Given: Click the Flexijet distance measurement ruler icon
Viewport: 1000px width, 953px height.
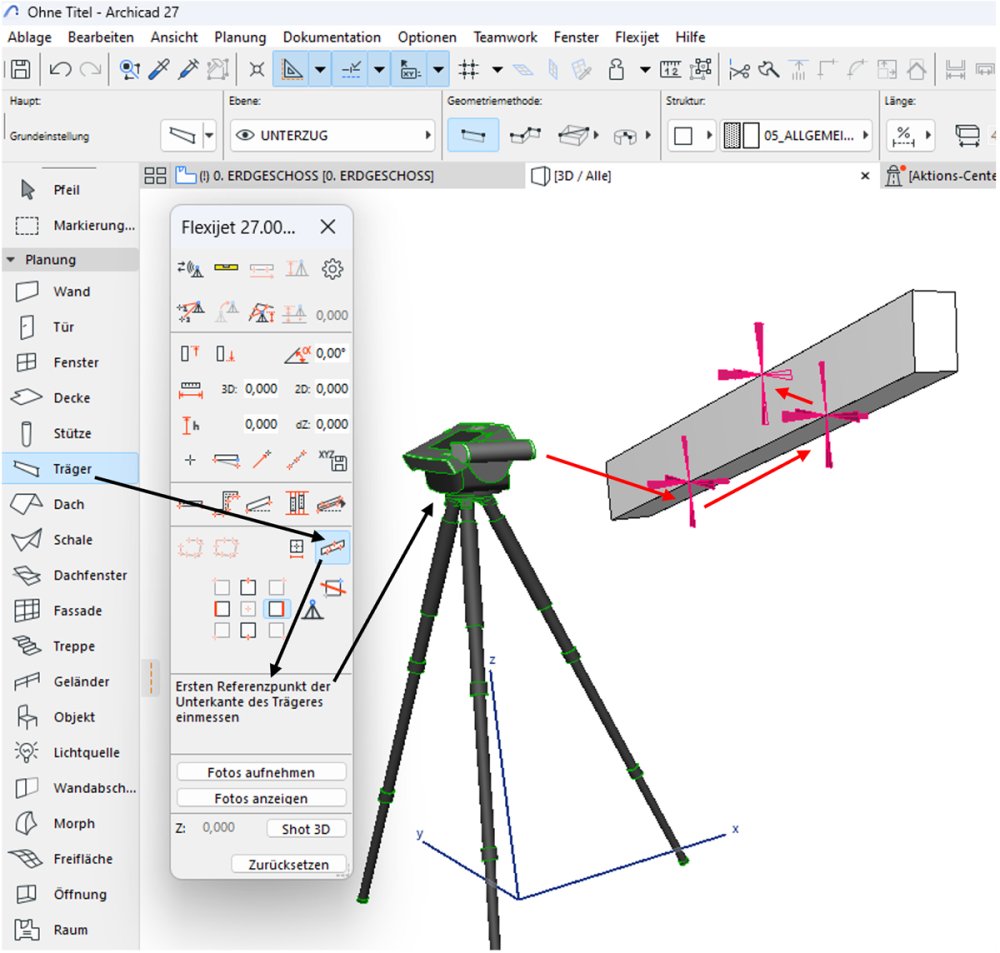Looking at the screenshot, I should click(191, 389).
